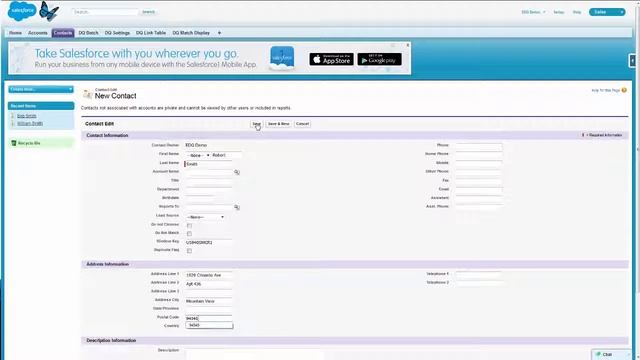The height and width of the screenshot is (360, 640).
Task: Click the Department input field
Action: point(209,190)
